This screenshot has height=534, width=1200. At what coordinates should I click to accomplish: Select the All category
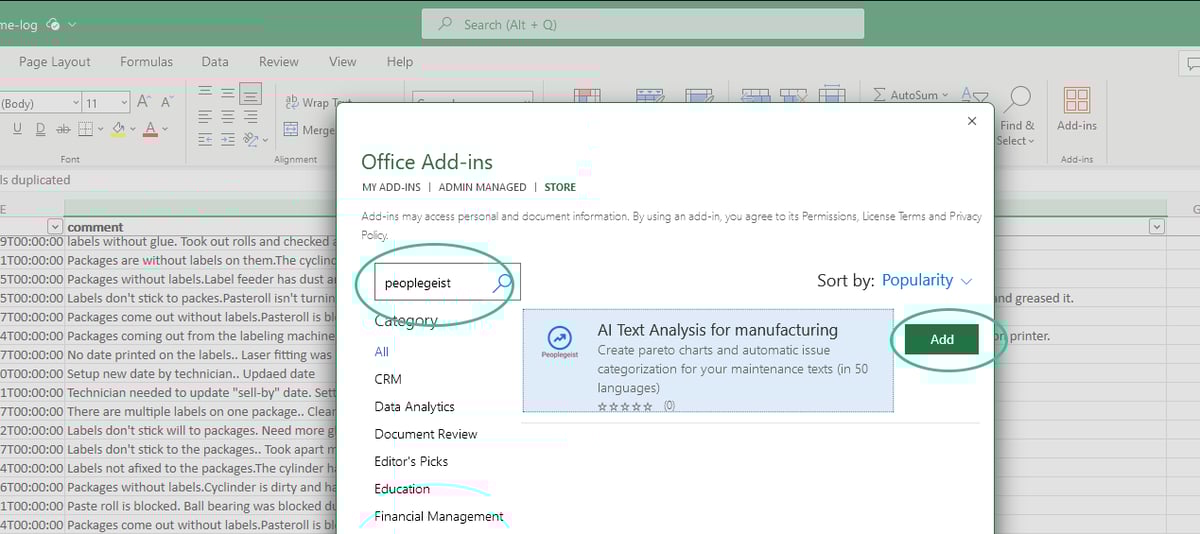[382, 352]
